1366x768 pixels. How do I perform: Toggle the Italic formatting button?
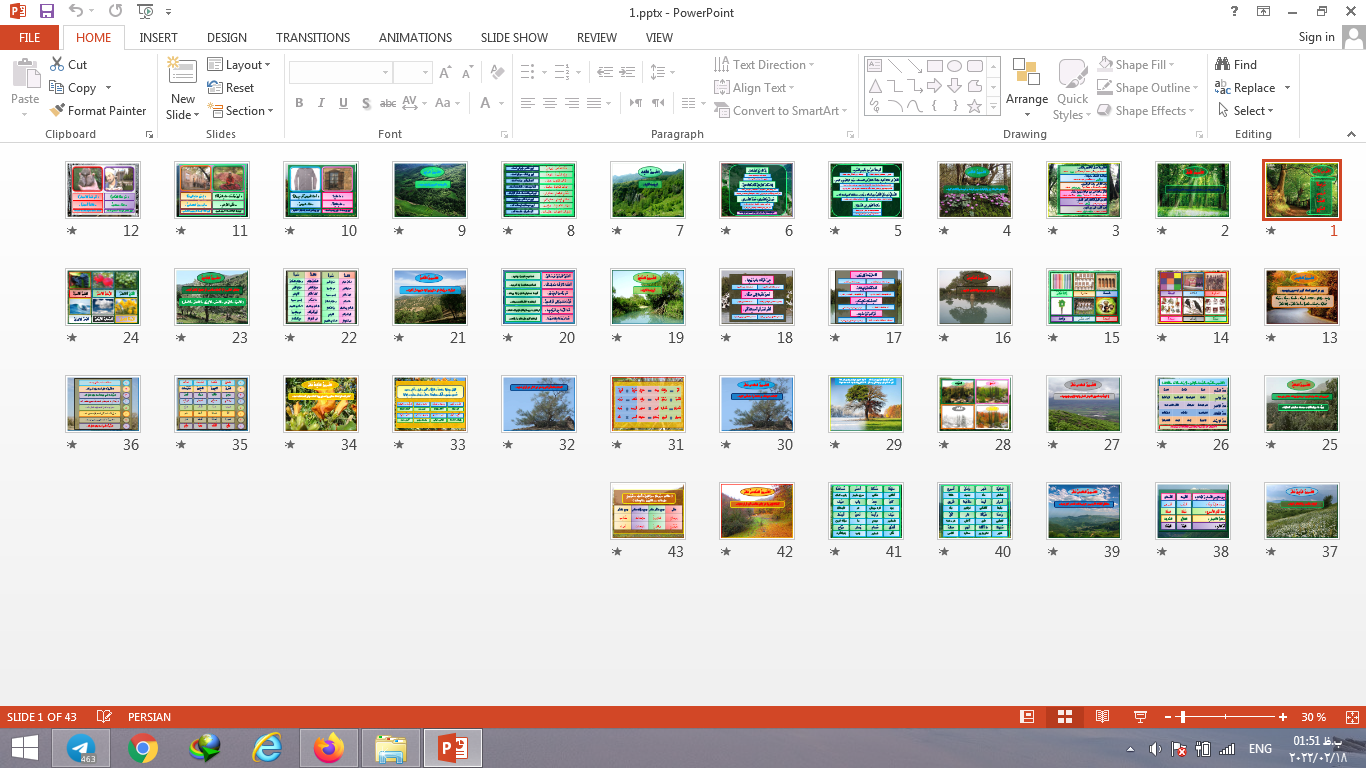(x=321, y=103)
